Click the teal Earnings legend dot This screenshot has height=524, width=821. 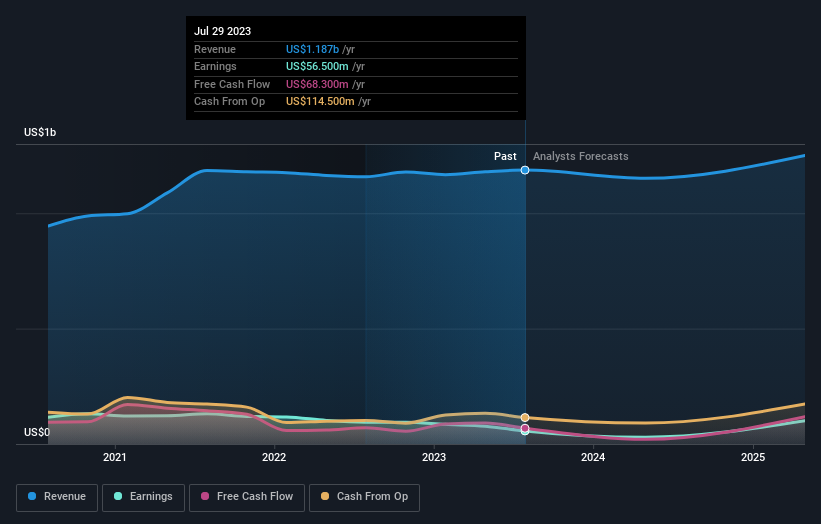click(118, 496)
